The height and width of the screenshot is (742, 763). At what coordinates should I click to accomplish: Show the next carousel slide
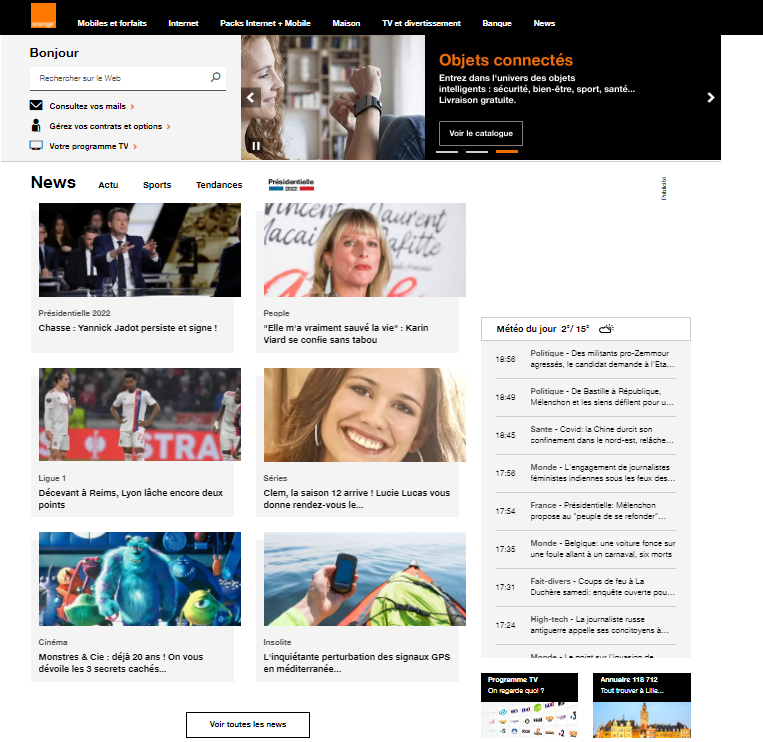710,97
